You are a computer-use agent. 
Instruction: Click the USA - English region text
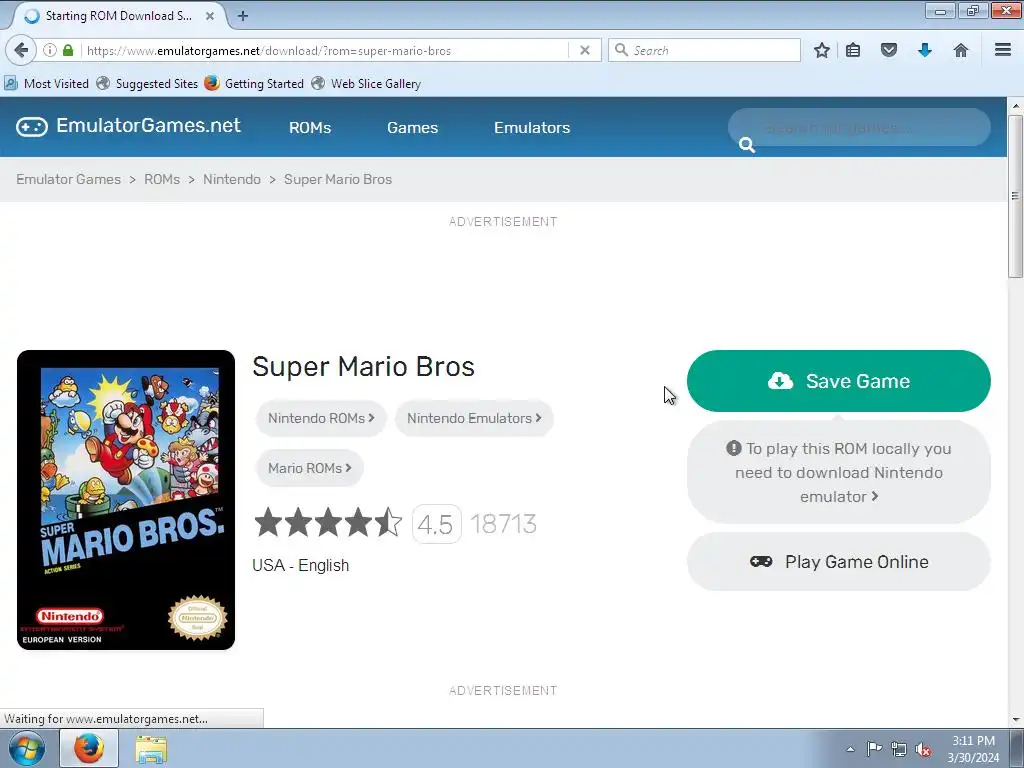pos(300,566)
